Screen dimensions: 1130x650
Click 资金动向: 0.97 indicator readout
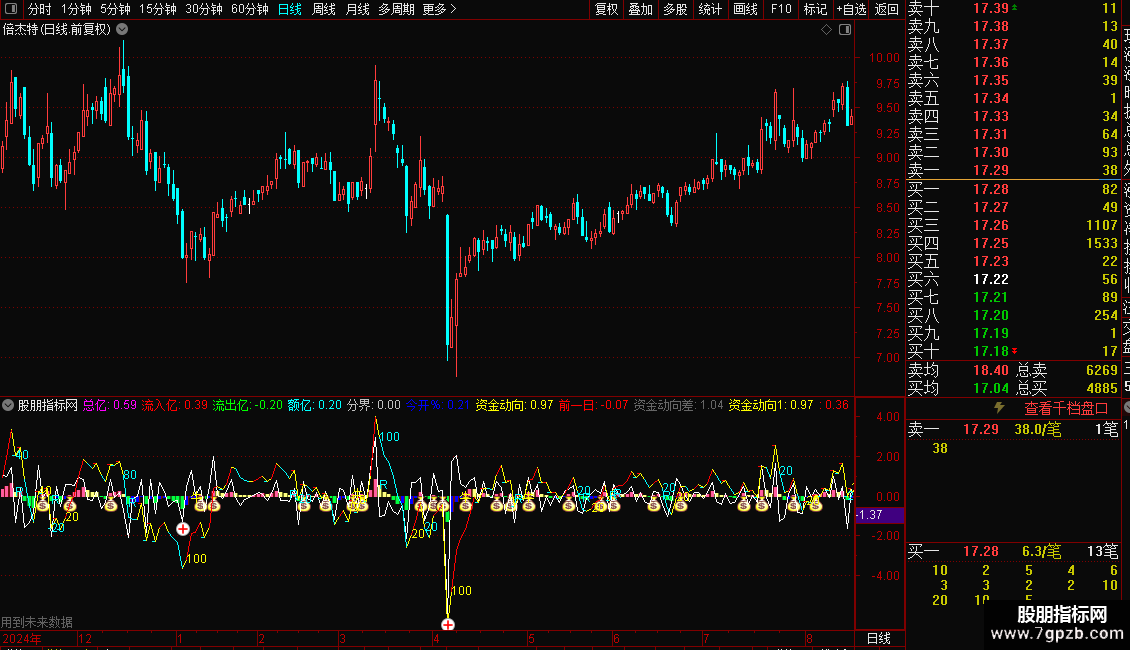pos(514,405)
